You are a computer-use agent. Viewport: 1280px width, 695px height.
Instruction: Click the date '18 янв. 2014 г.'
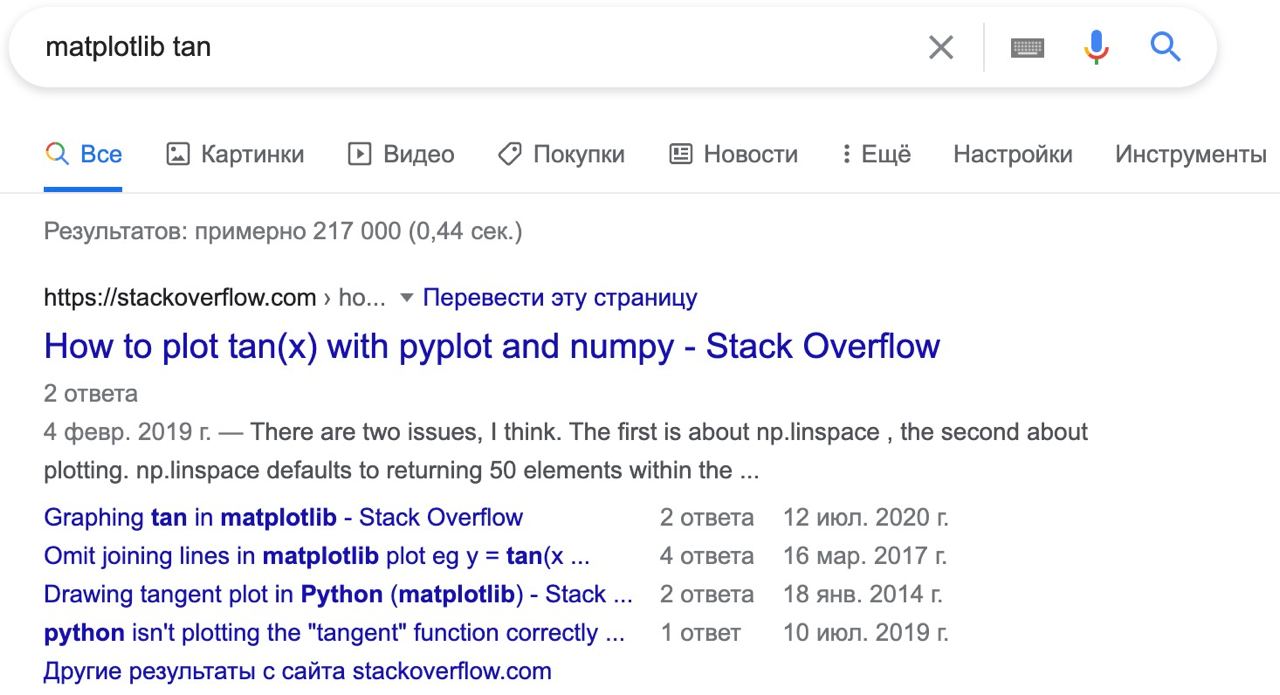click(x=863, y=594)
